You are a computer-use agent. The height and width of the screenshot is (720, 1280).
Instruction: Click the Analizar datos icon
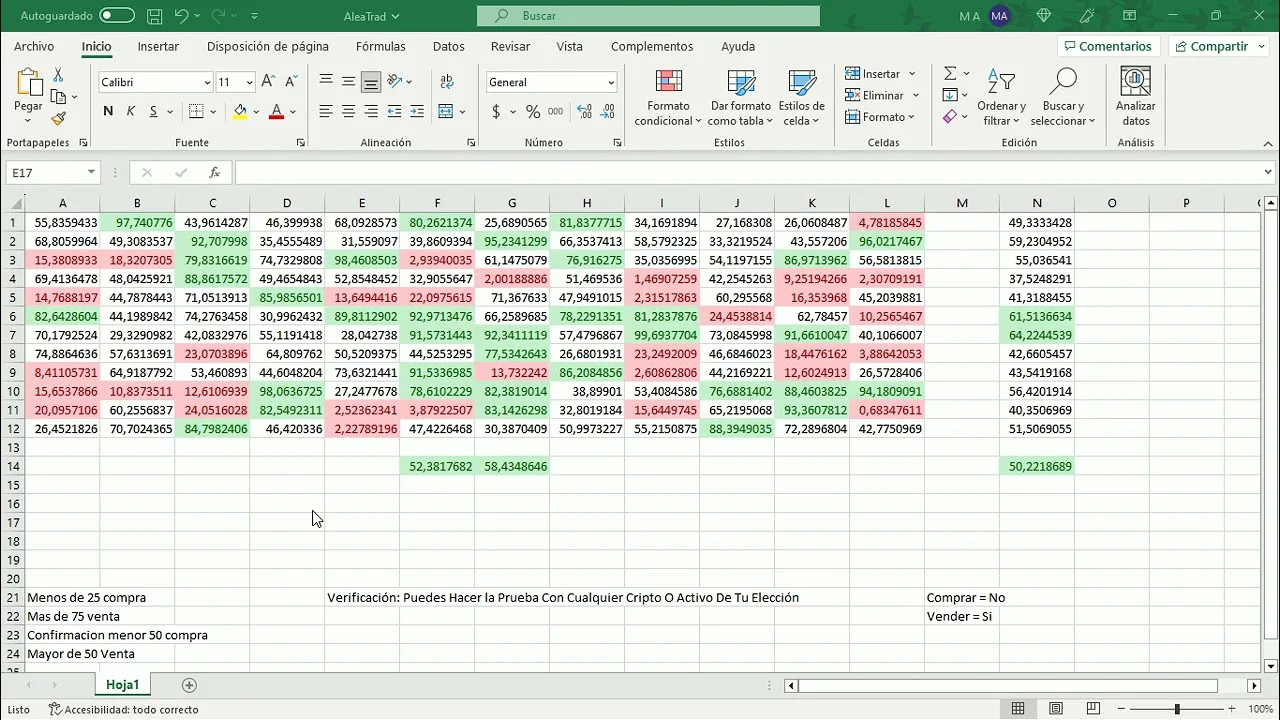click(1135, 98)
